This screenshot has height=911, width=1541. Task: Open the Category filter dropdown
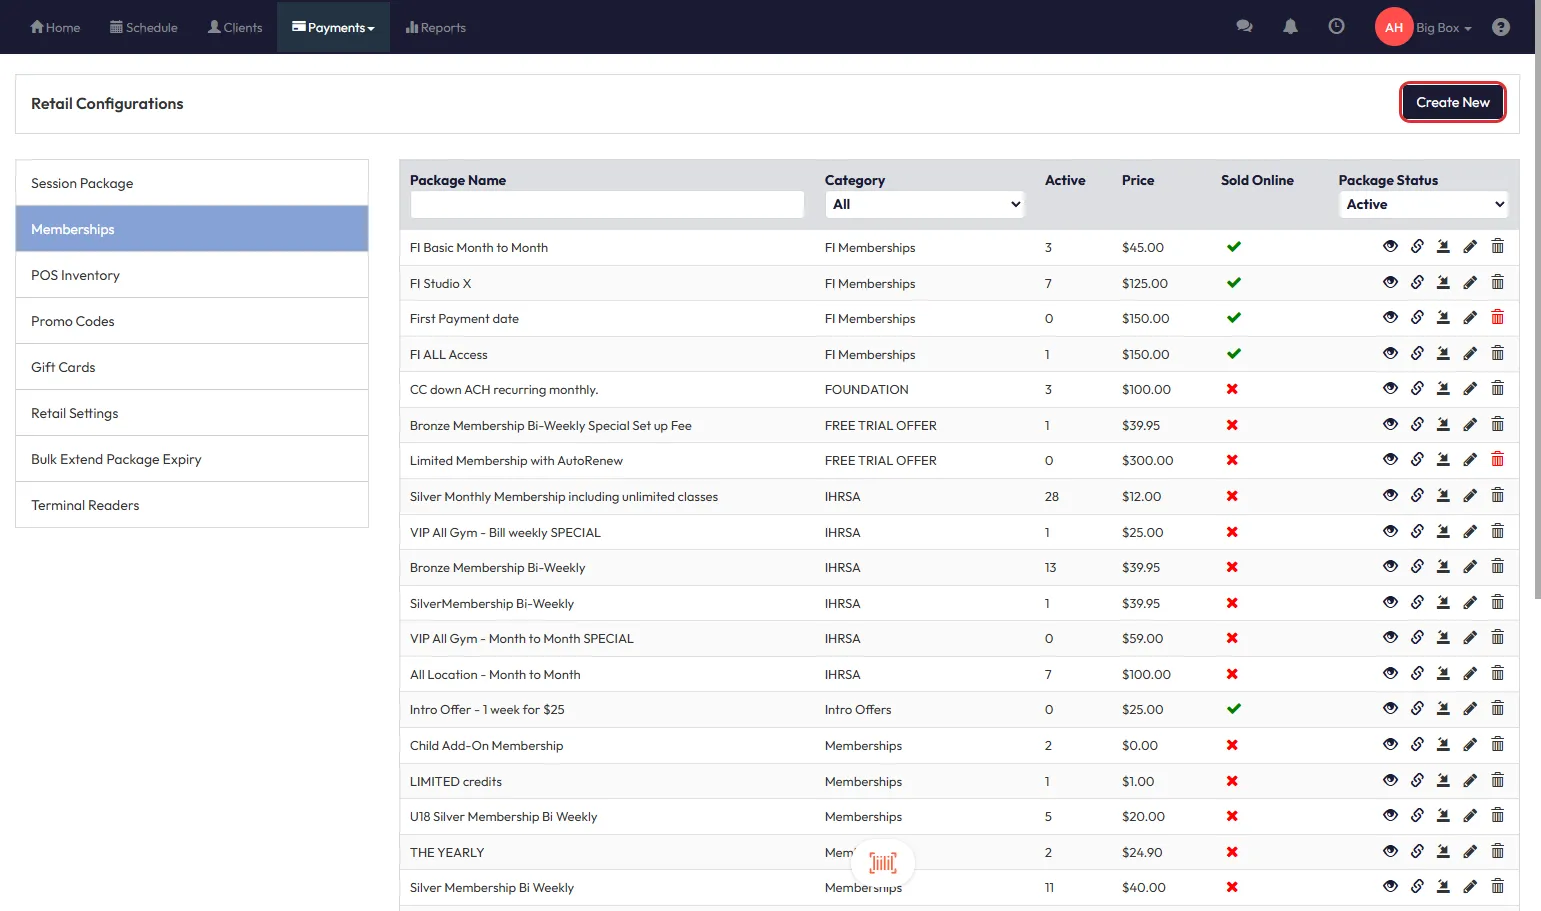[925, 204]
